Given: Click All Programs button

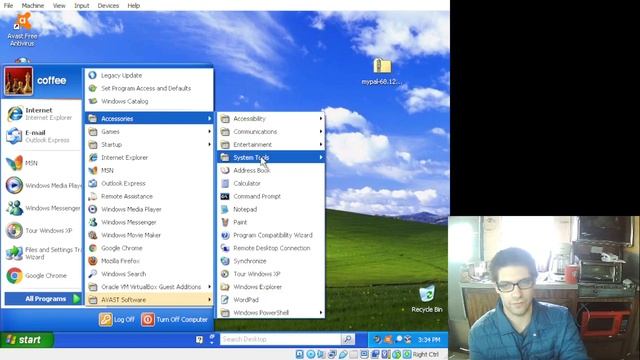Looking at the screenshot, I should (x=43, y=299).
